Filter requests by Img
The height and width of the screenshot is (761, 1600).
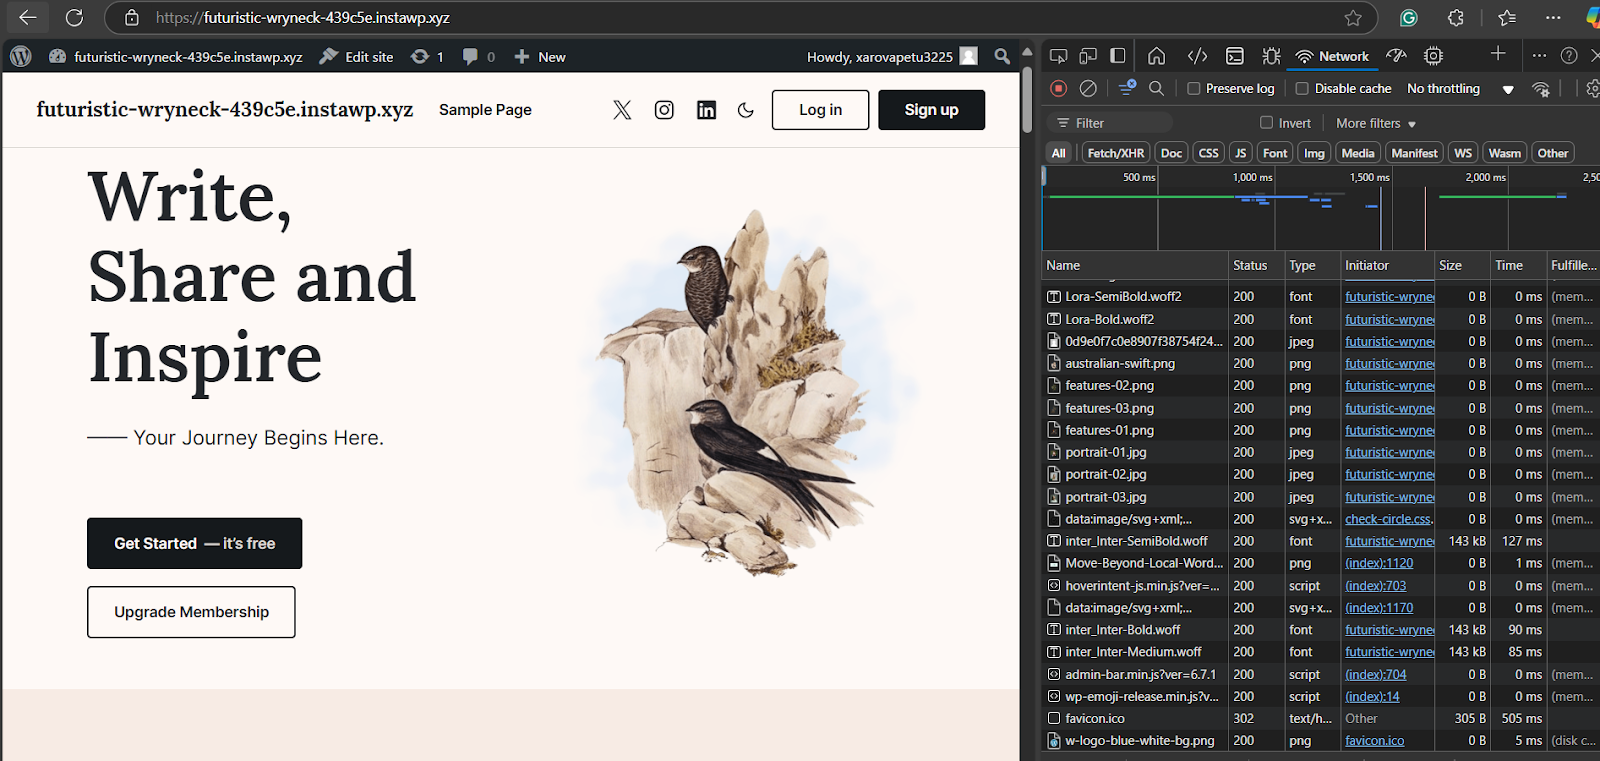[1314, 153]
